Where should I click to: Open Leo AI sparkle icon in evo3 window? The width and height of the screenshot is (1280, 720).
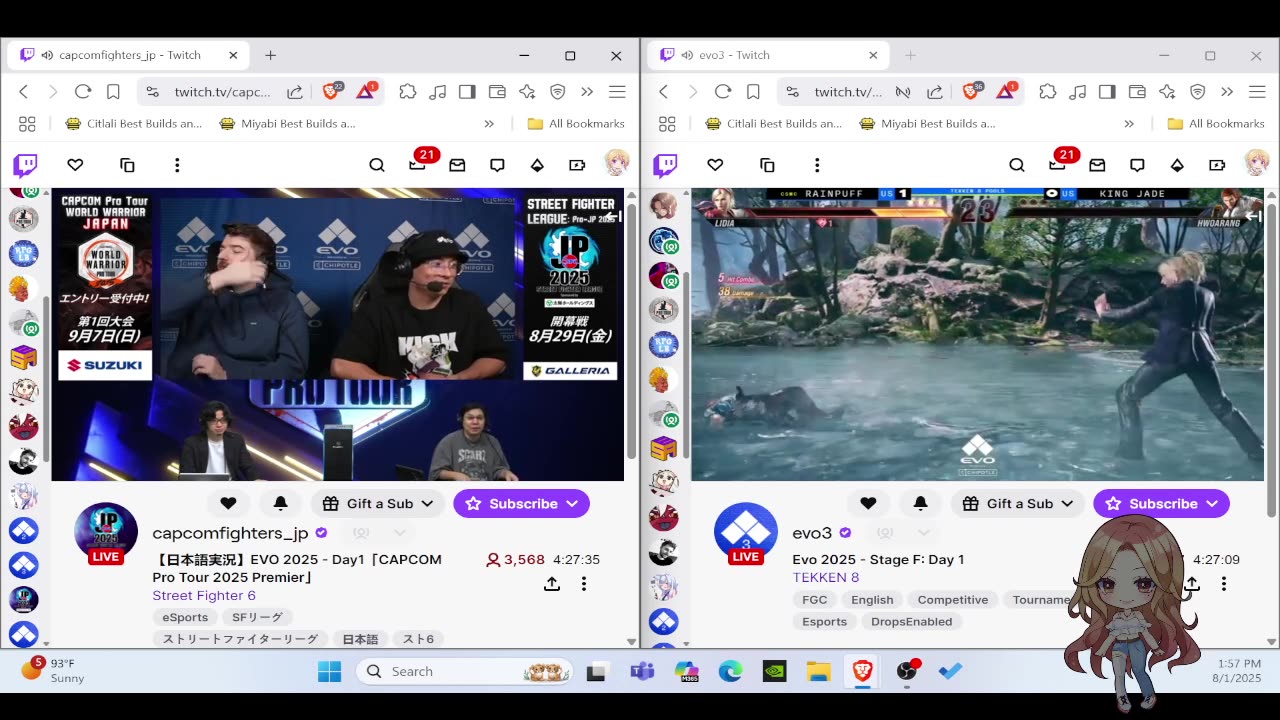(1167, 92)
